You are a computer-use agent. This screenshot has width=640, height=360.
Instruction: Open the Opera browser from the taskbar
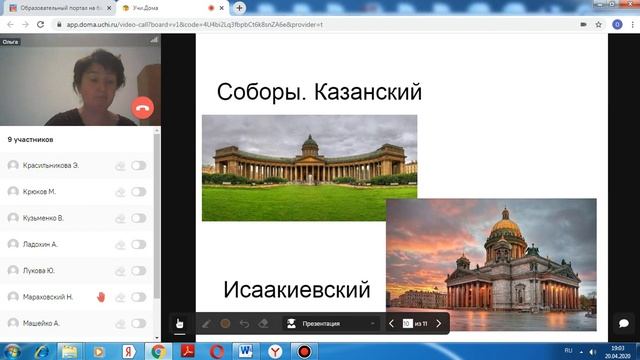(217, 351)
